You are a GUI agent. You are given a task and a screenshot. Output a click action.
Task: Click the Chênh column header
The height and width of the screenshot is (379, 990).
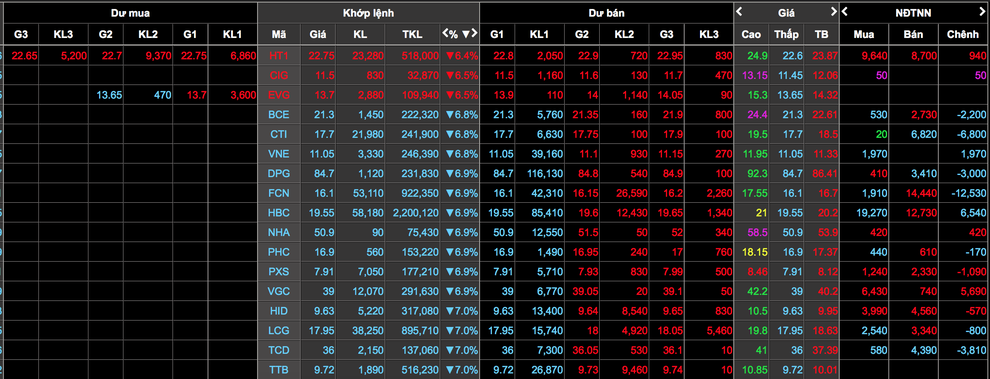click(963, 34)
